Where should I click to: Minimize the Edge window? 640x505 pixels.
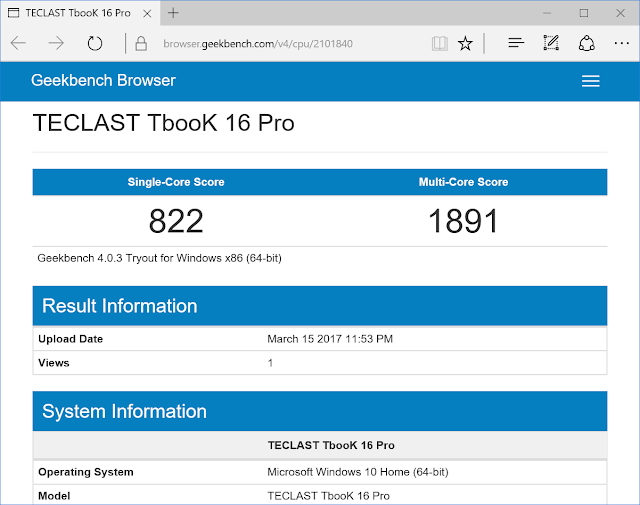(547, 13)
